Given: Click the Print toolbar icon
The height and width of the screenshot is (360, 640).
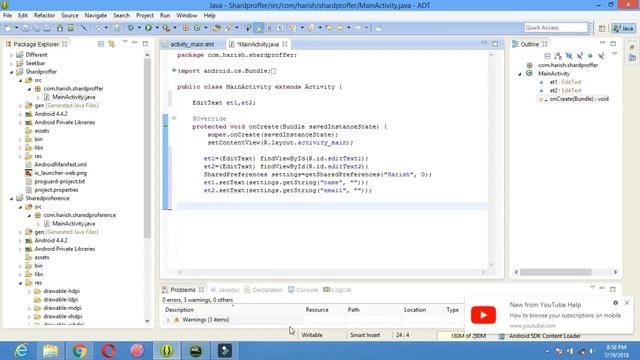Looking at the screenshot, I should [x=47, y=28].
